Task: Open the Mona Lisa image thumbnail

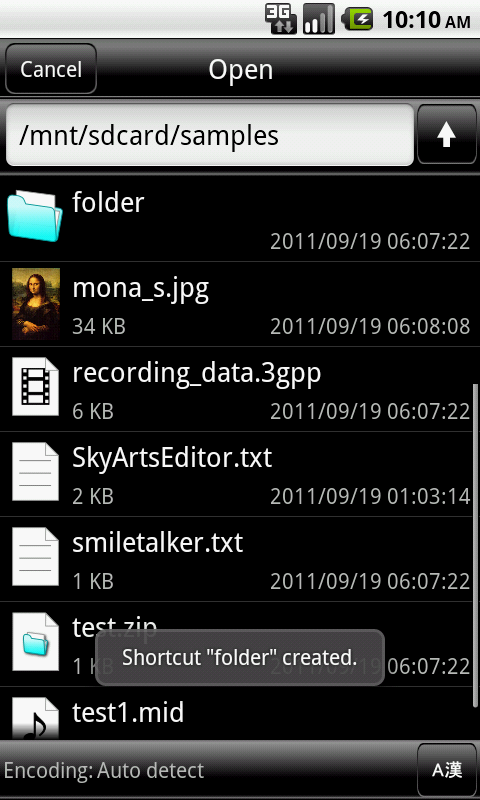Action: (x=36, y=304)
